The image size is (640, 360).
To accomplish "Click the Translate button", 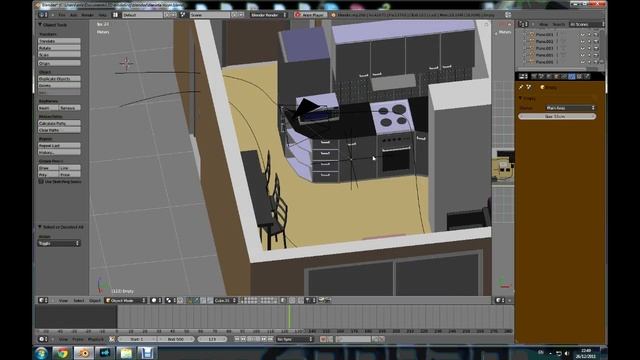I will [59, 41].
